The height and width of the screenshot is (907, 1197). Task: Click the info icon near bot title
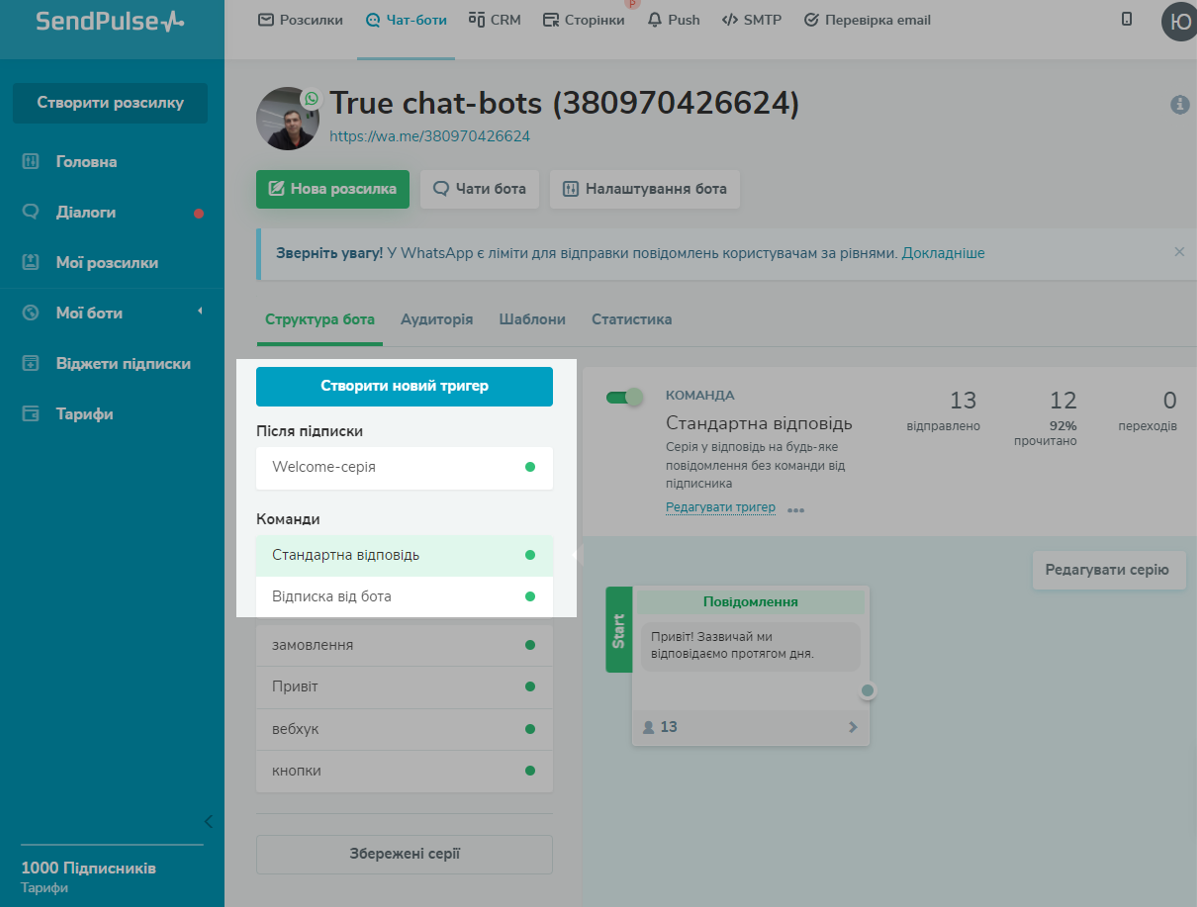pyautogui.click(x=1179, y=105)
